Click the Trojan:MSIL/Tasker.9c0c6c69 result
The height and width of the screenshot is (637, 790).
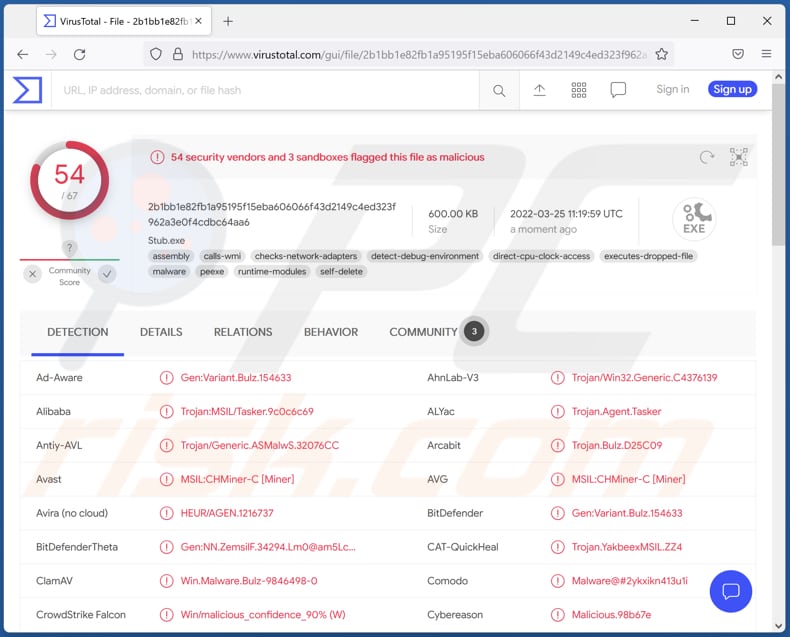coord(247,411)
